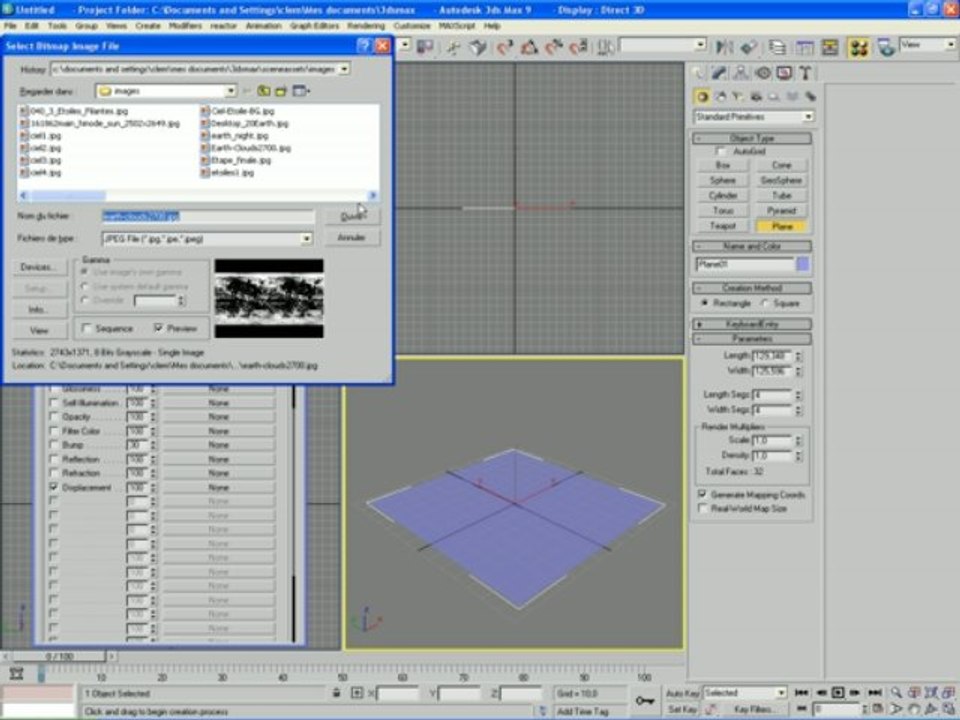Open the Schematic View icon
This screenshot has width=960, height=720.
(830, 47)
